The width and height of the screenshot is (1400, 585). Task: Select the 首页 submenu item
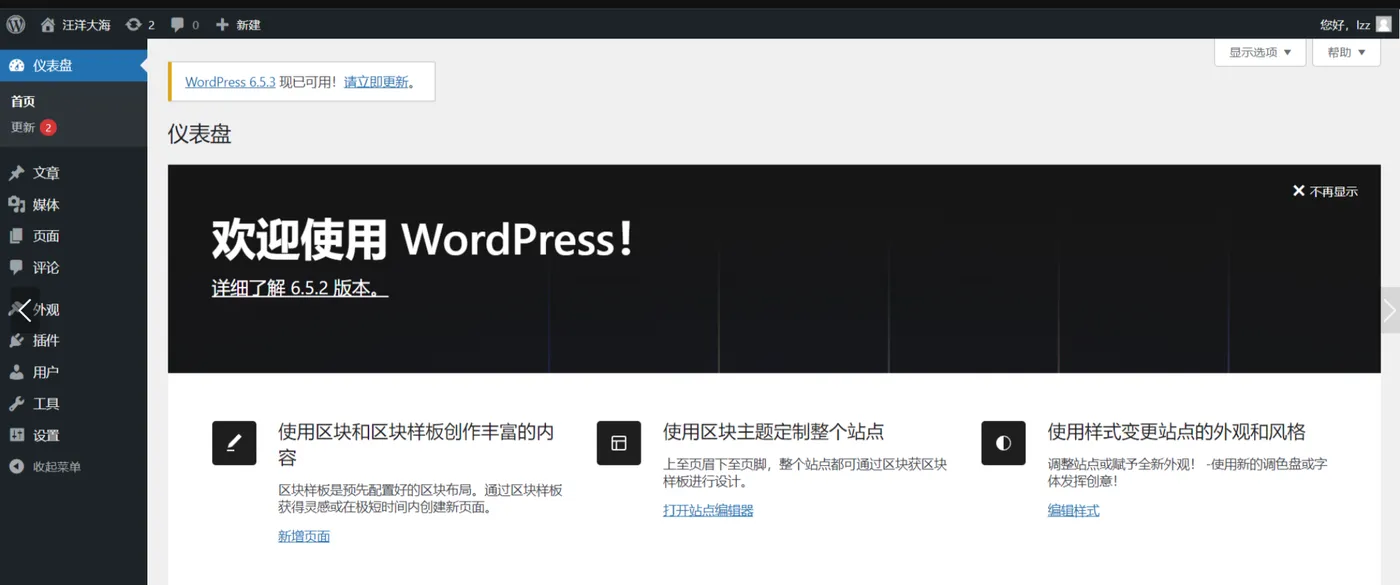23,102
